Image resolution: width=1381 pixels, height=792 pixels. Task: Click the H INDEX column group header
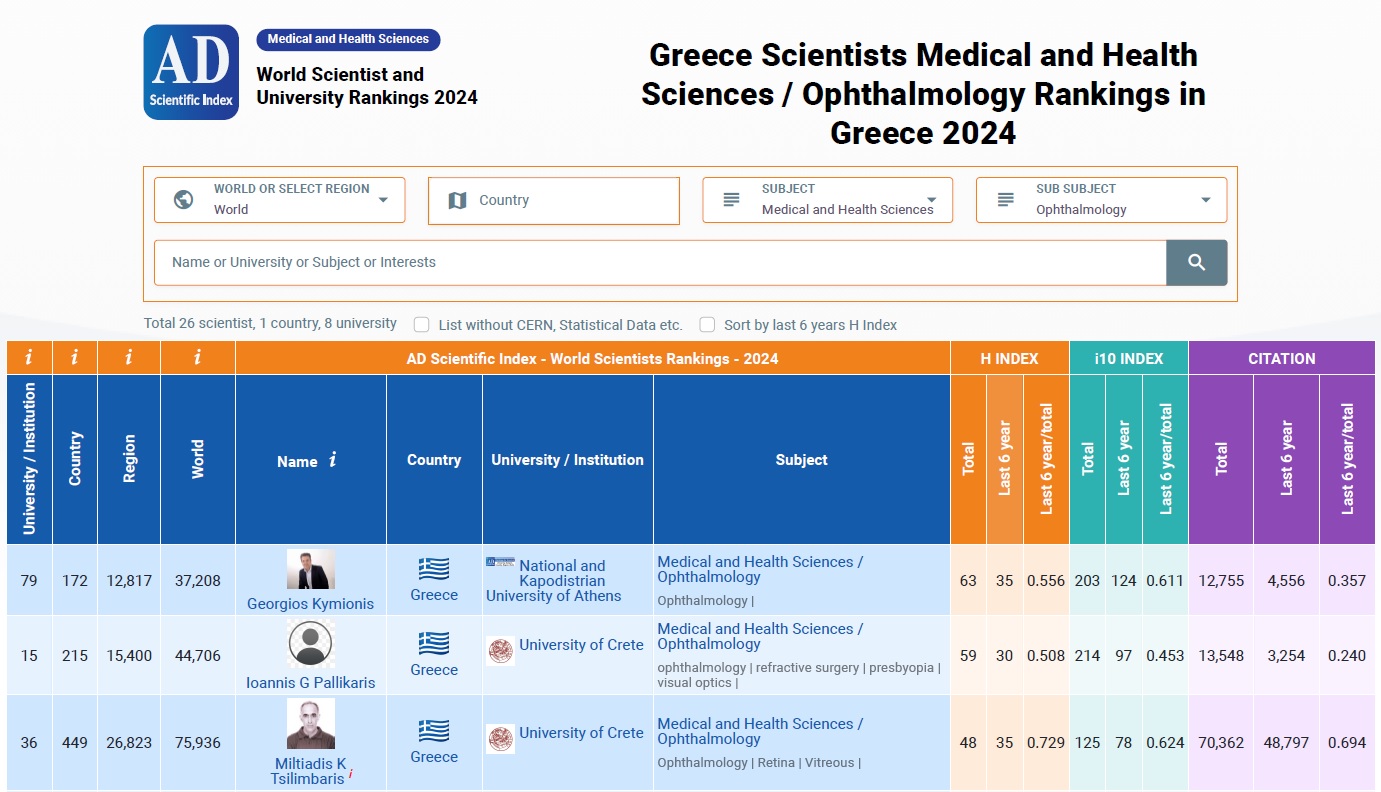tap(1009, 358)
